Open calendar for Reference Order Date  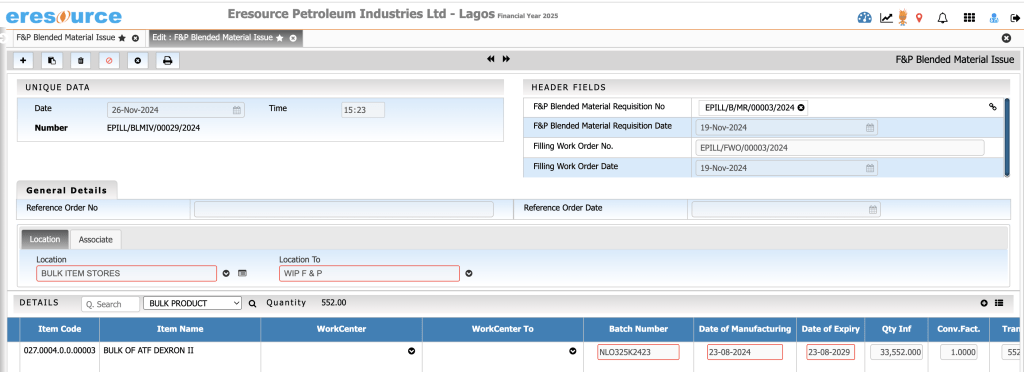[x=873, y=209]
